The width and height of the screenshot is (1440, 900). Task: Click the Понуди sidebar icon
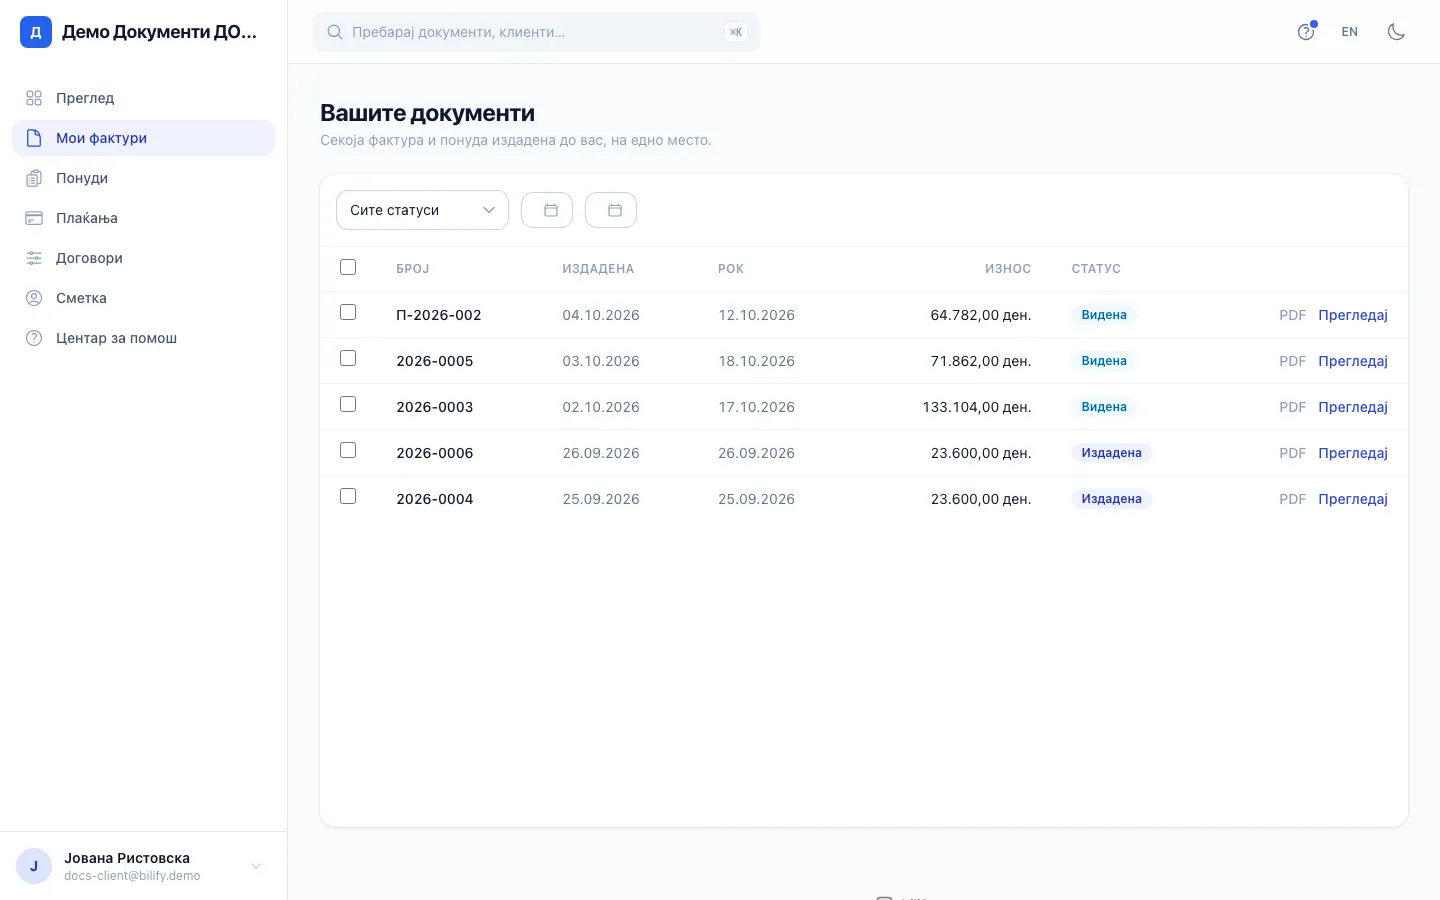[x=34, y=178]
